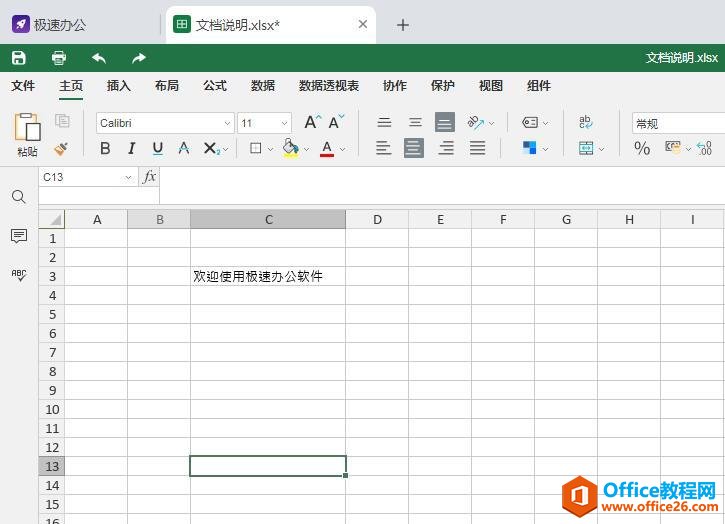Select the format painter brush
725x524 pixels.
tap(61, 148)
